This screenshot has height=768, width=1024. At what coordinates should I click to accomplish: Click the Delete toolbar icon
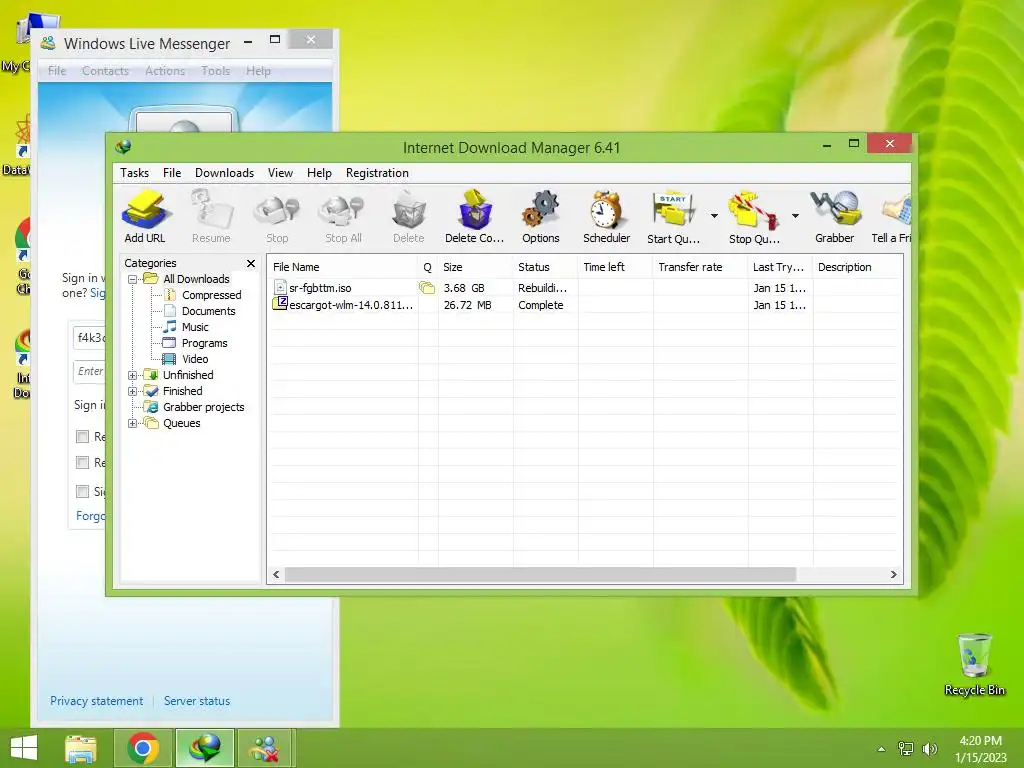point(409,216)
